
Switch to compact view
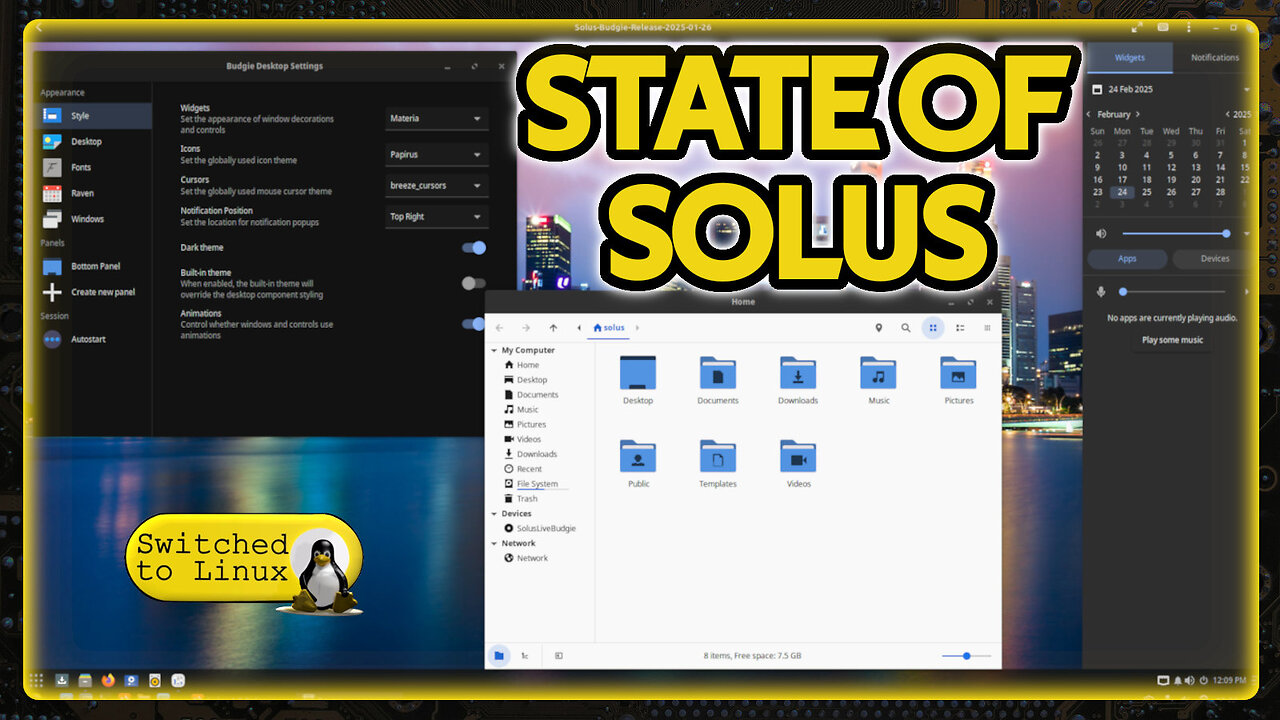pos(987,328)
